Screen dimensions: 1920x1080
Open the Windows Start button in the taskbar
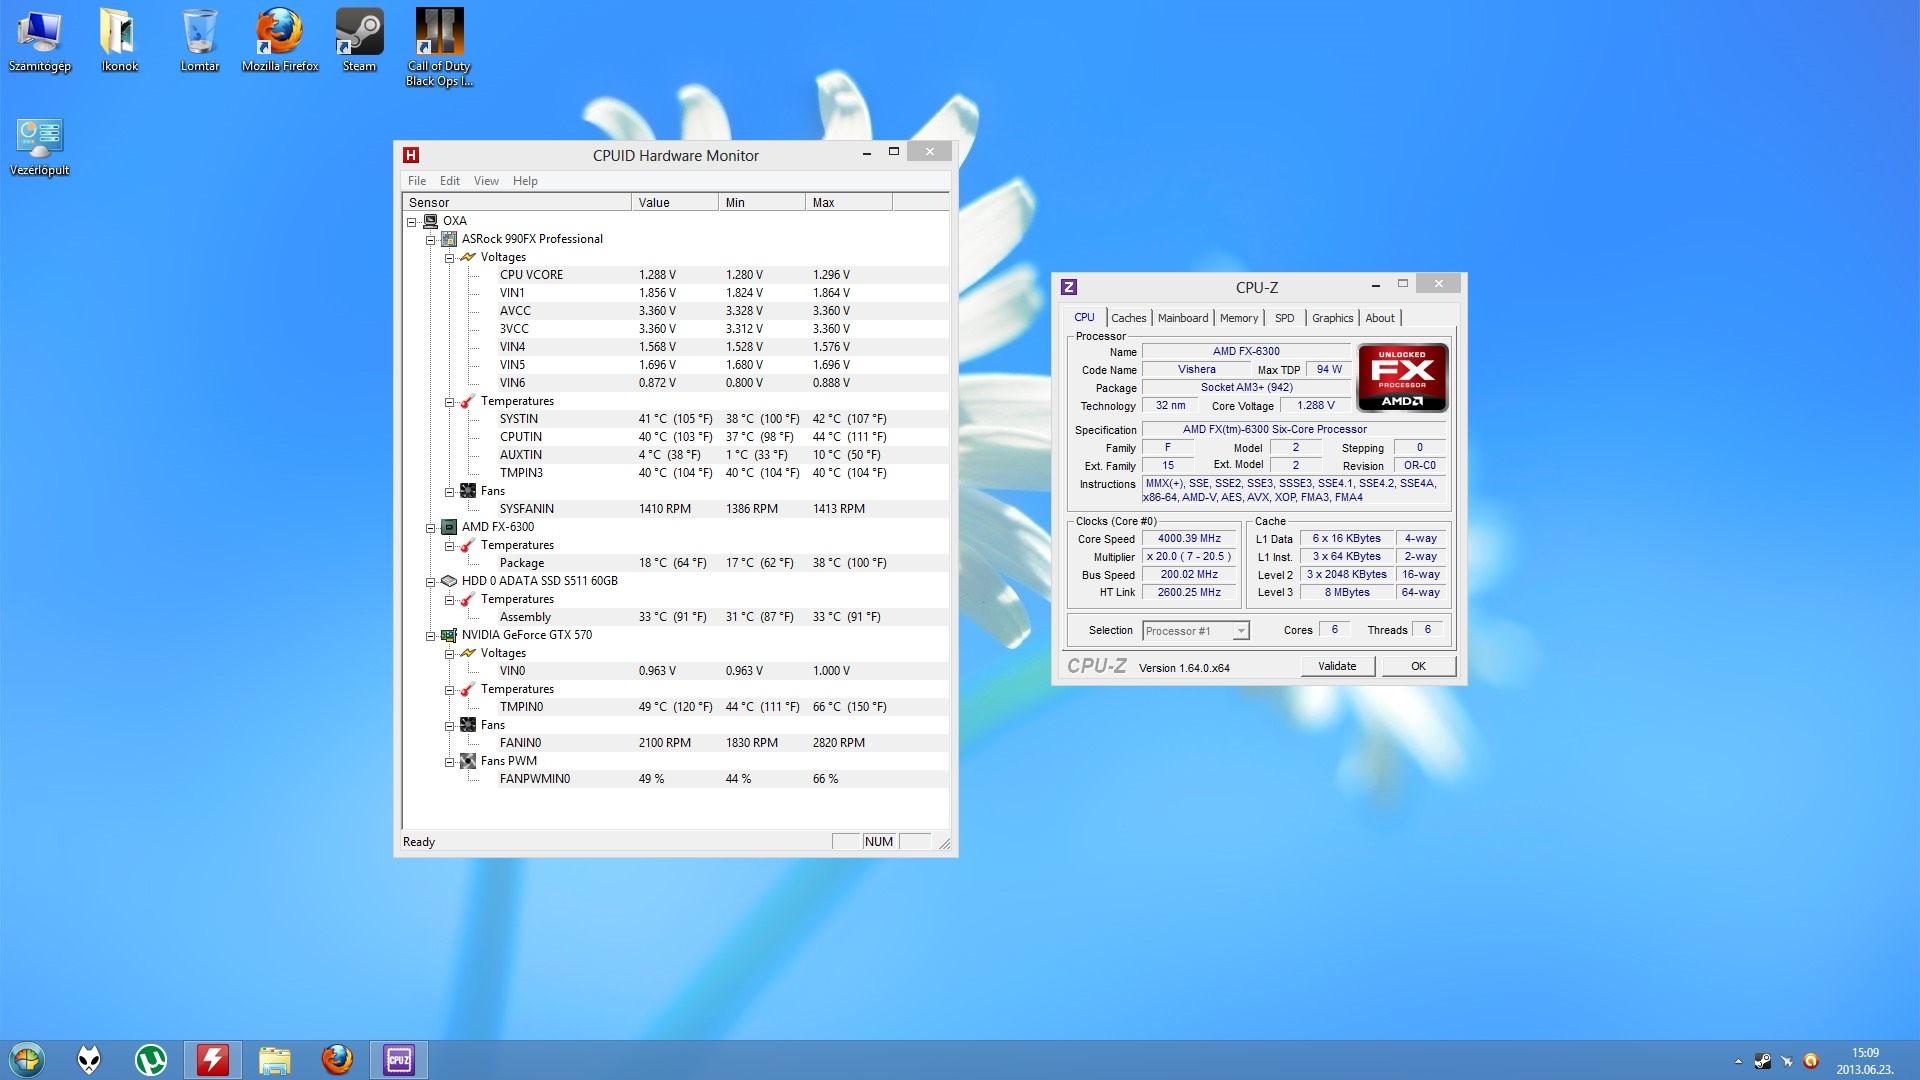point(27,1060)
